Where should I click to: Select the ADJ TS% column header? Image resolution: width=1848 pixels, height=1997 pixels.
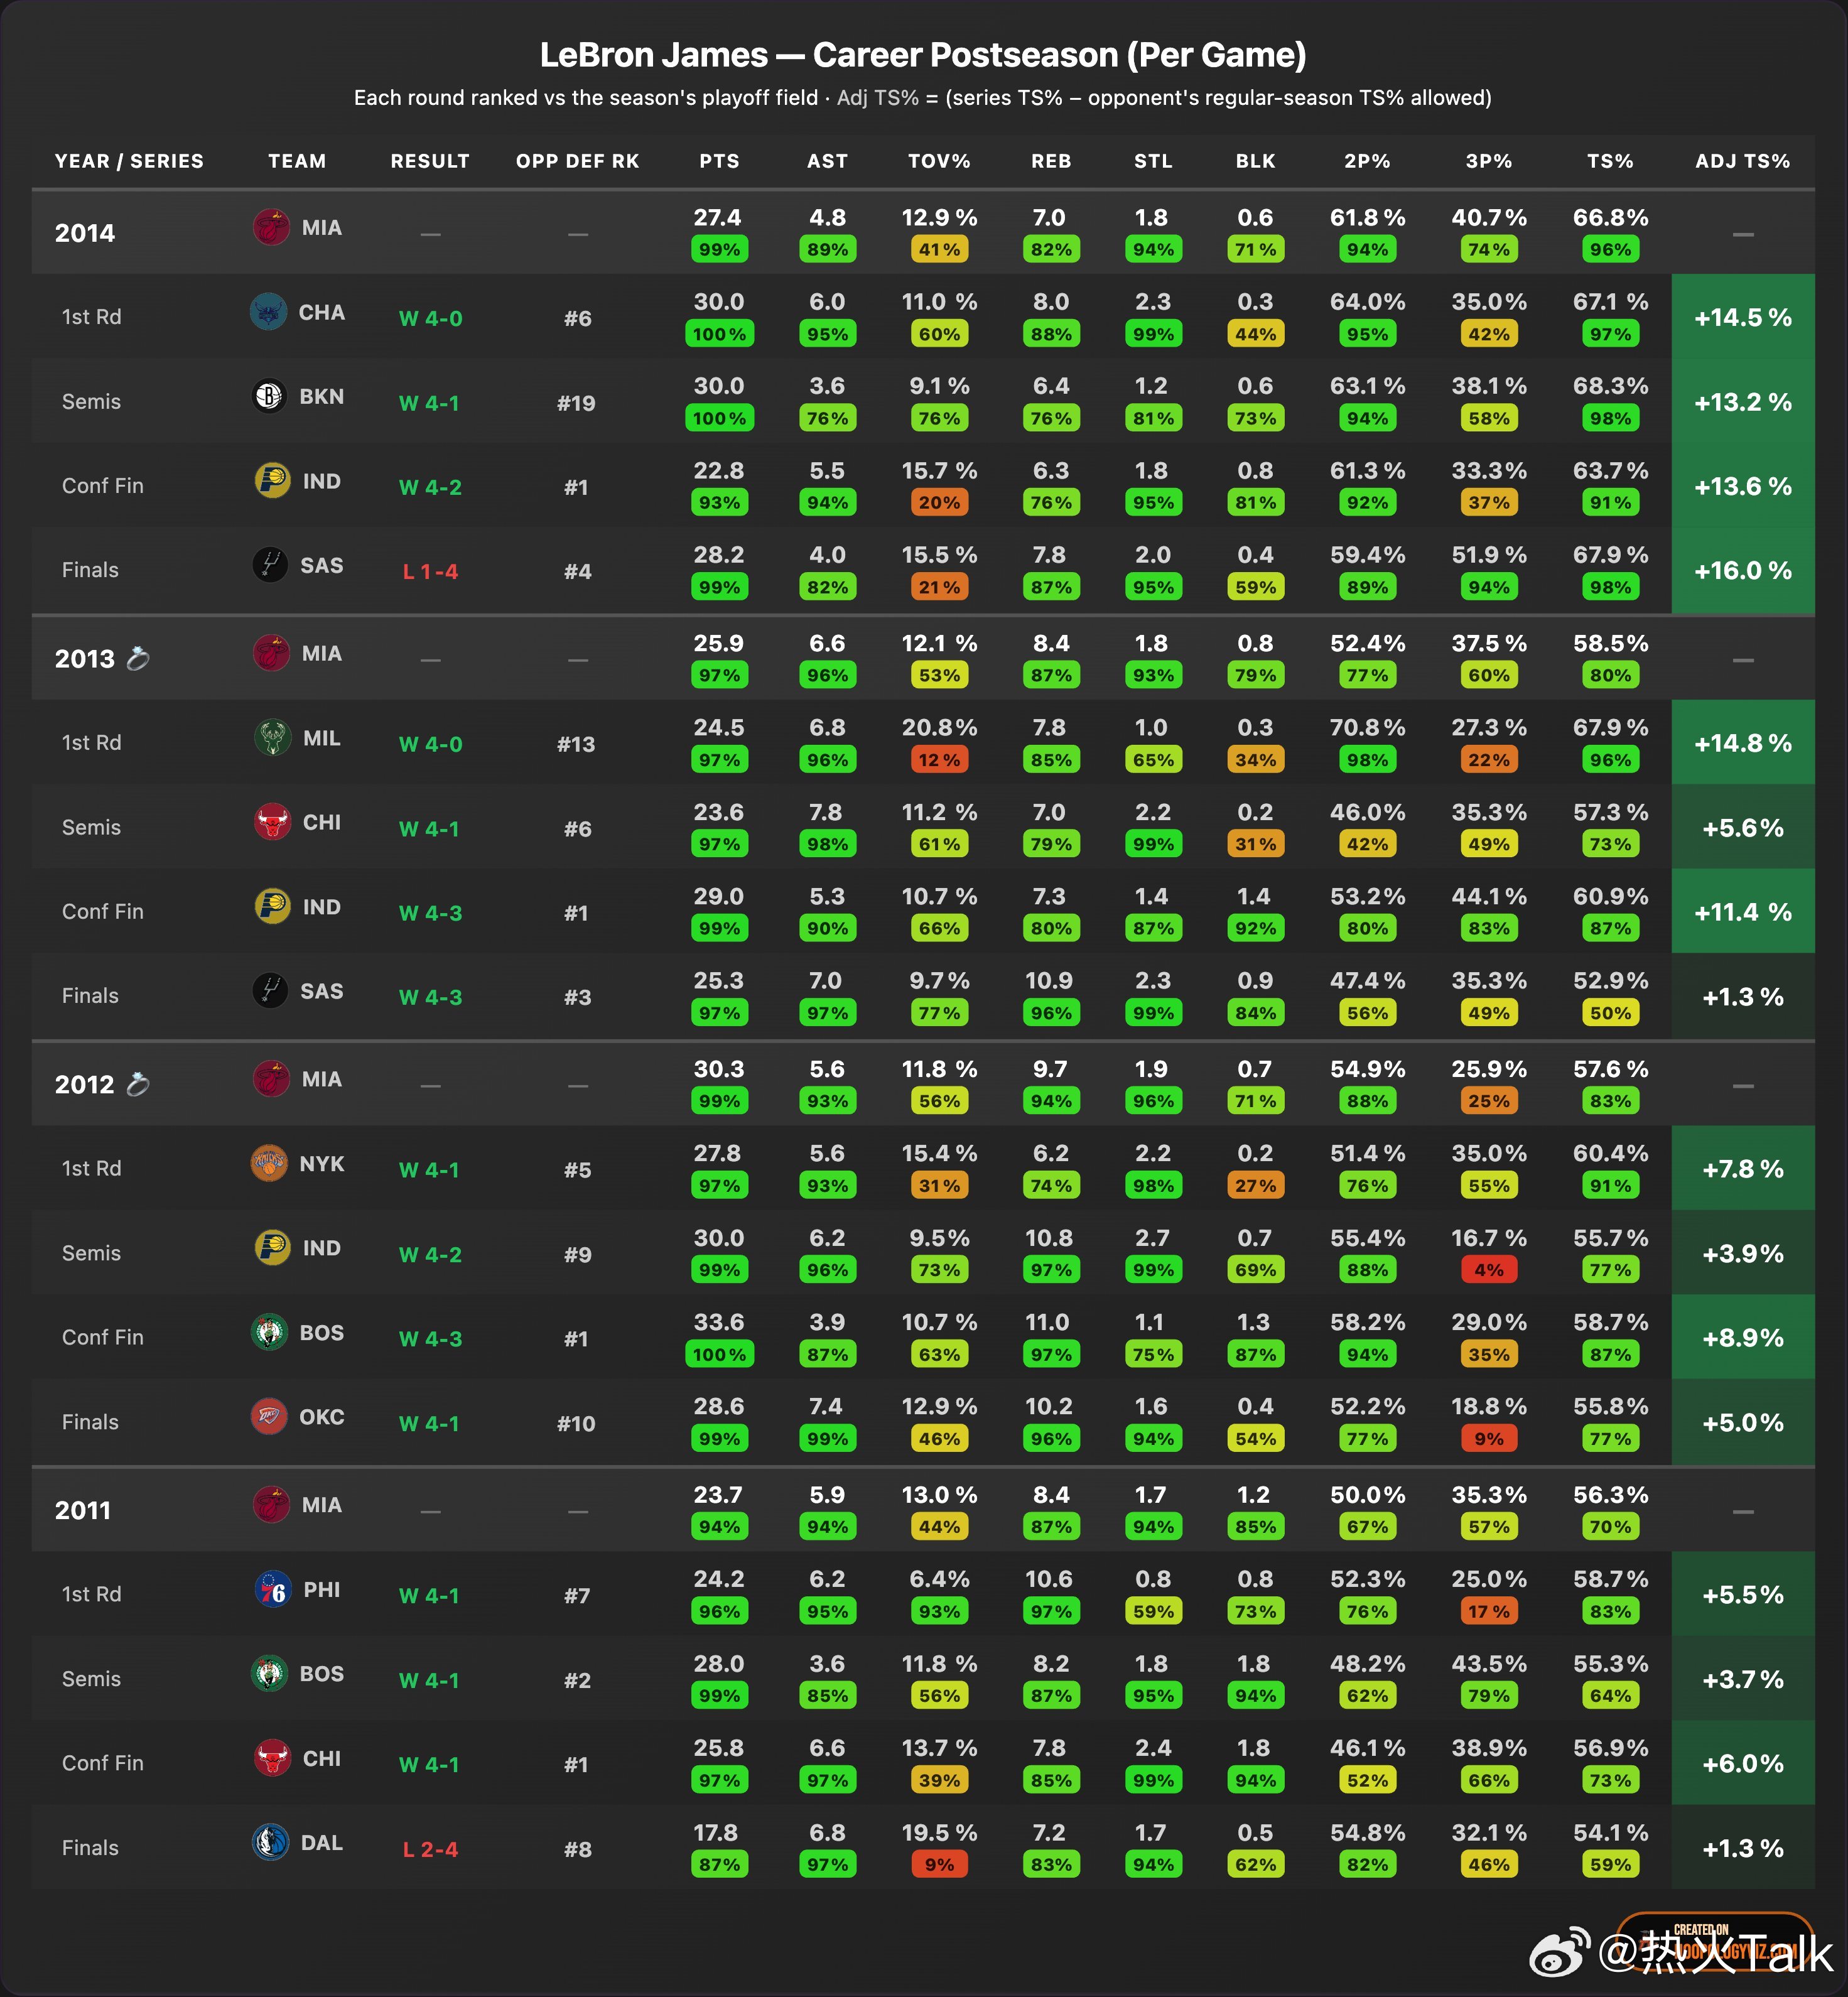point(1743,161)
